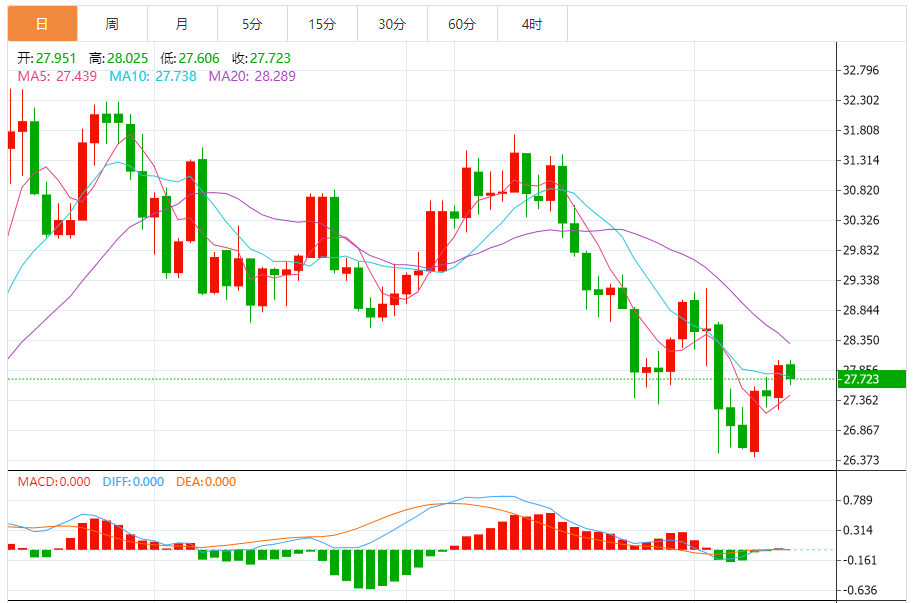Click the MA10: 27.738 label
This screenshot has width=913, height=603.
(153, 76)
